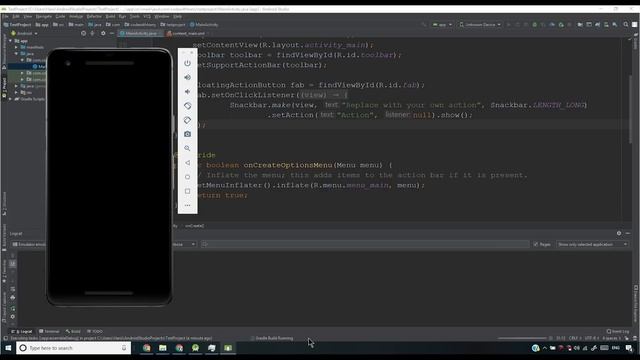Open the Run menu
This screenshot has height=360, width=640.
122,16
